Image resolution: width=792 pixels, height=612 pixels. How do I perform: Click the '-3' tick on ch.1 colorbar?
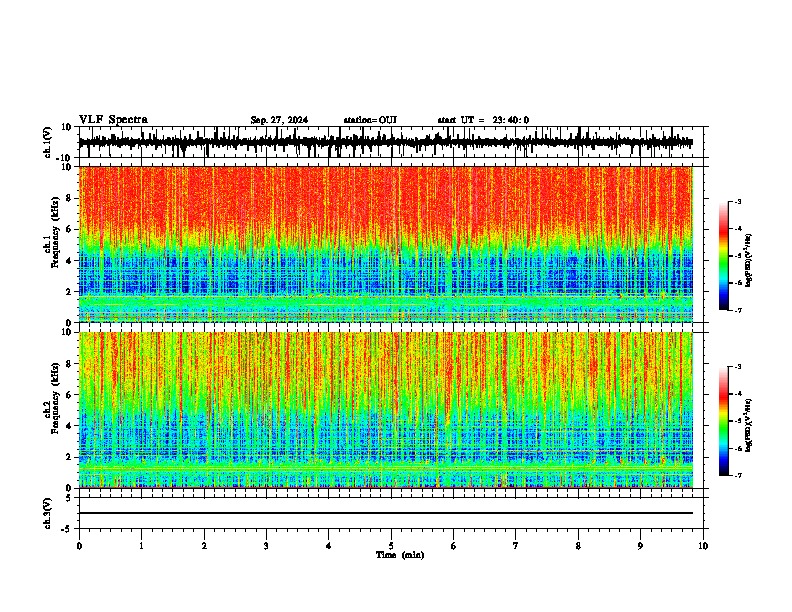[x=738, y=202]
